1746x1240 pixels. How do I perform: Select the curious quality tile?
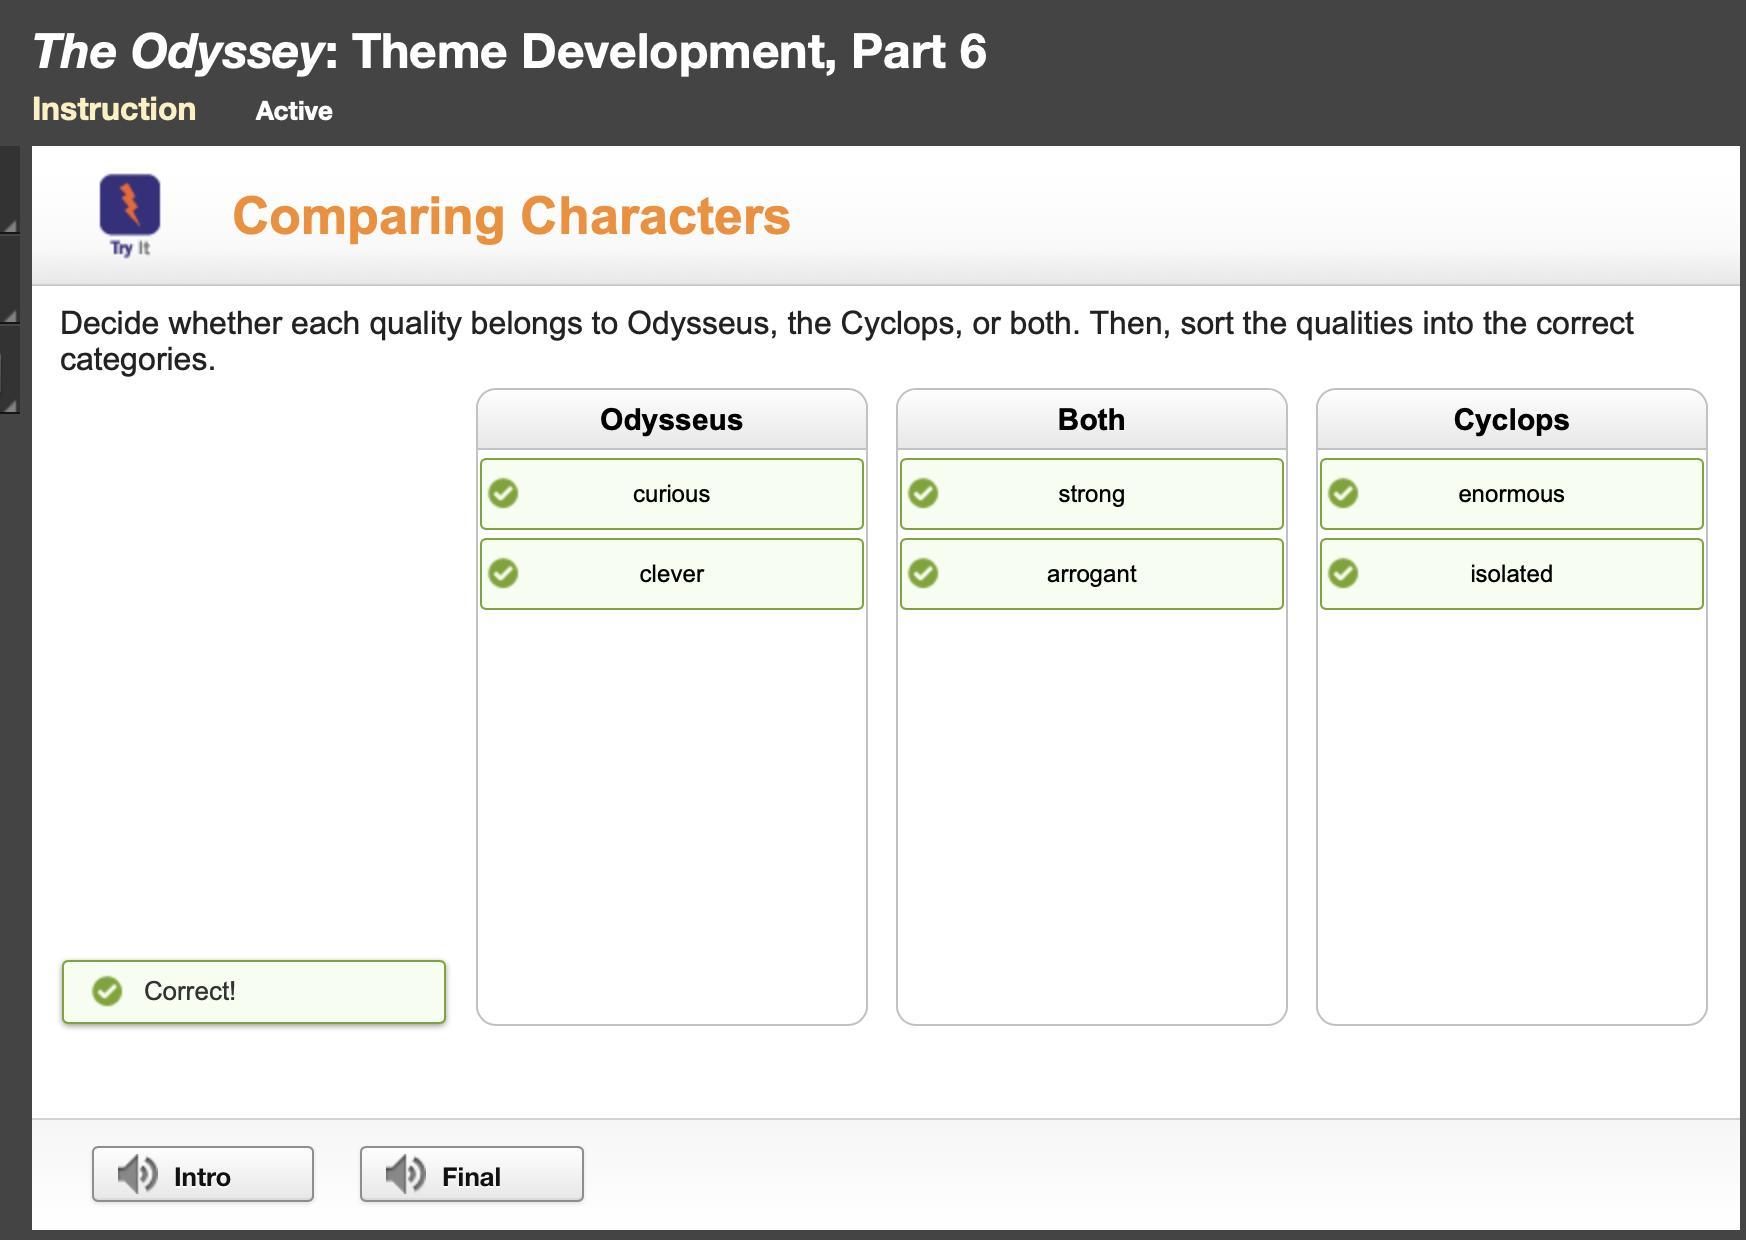coord(672,494)
